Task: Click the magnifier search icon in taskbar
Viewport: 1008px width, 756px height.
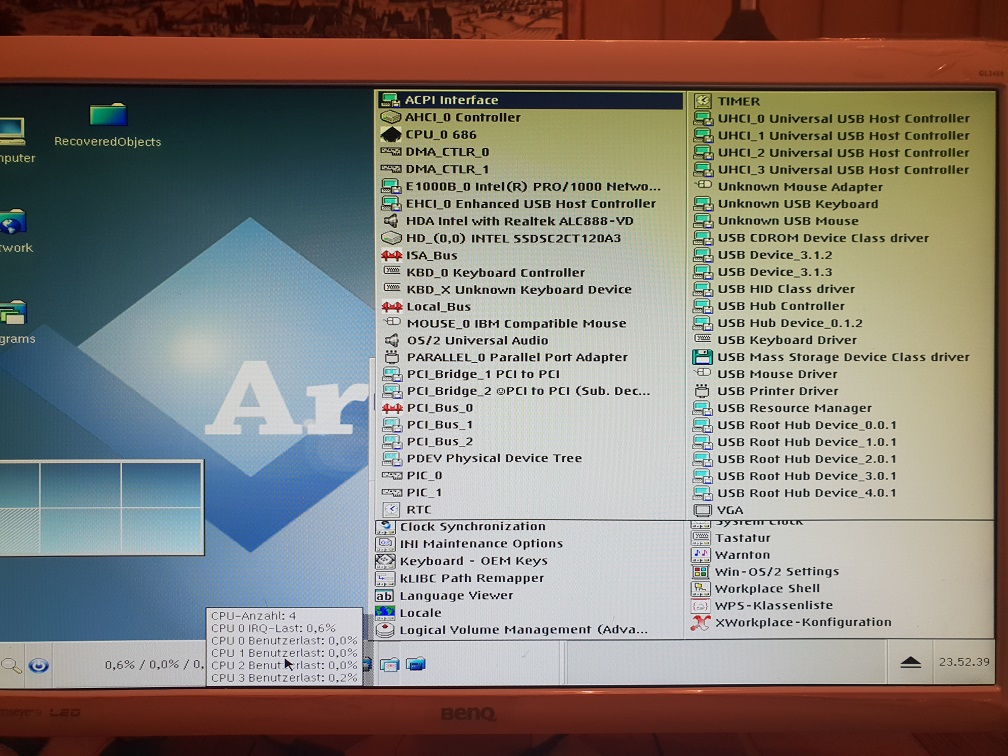Action: coord(11,665)
